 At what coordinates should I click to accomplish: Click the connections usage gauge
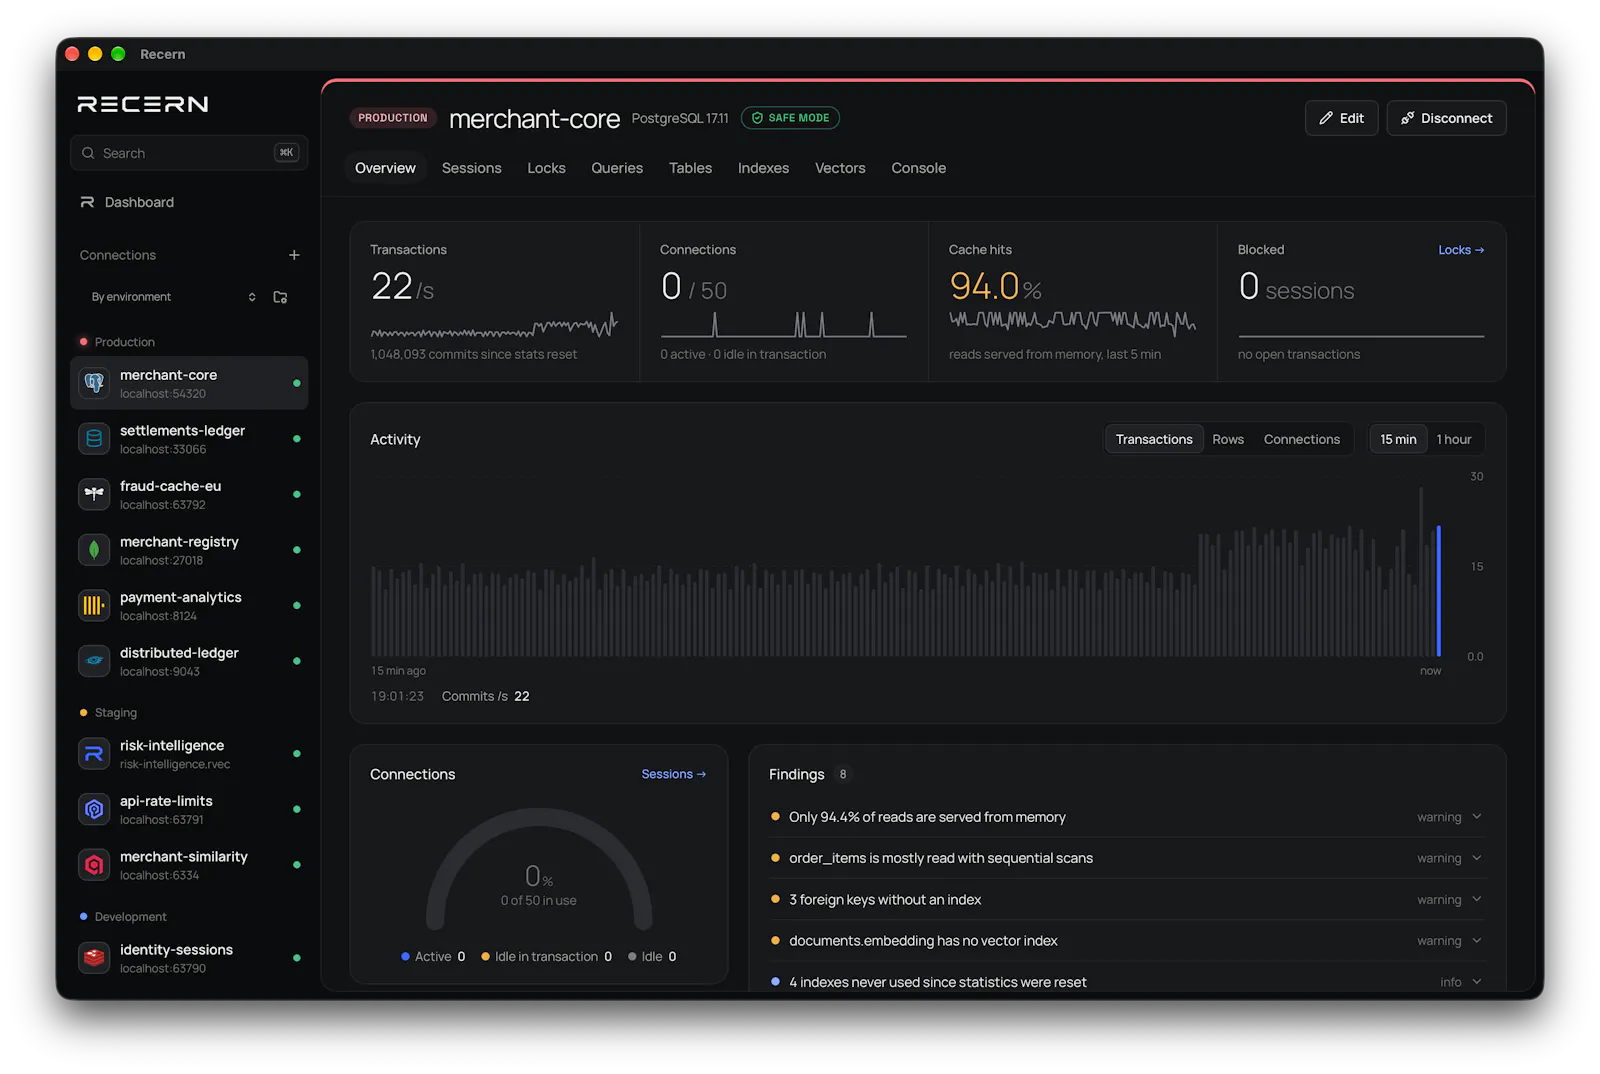click(539, 868)
